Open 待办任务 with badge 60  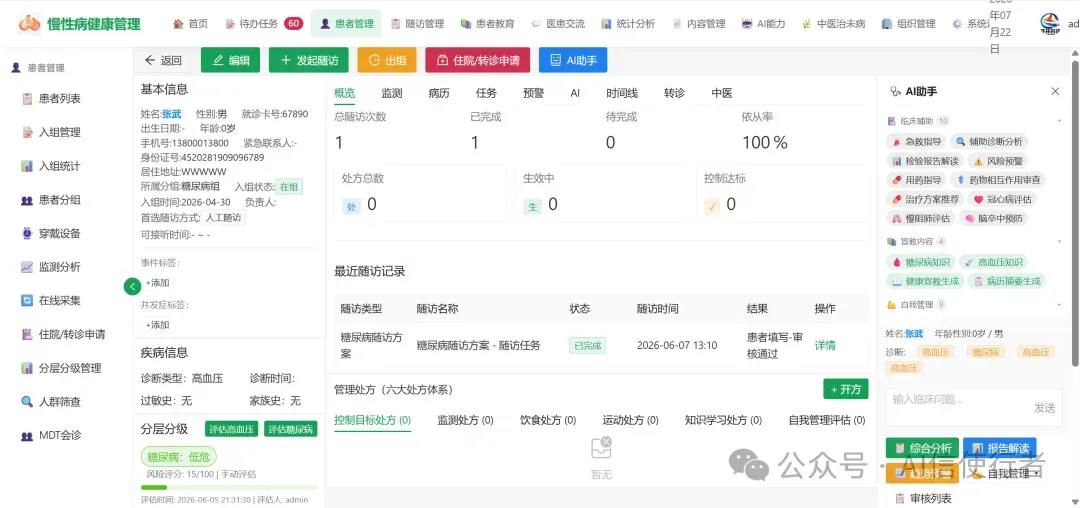[x=264, y=23]
